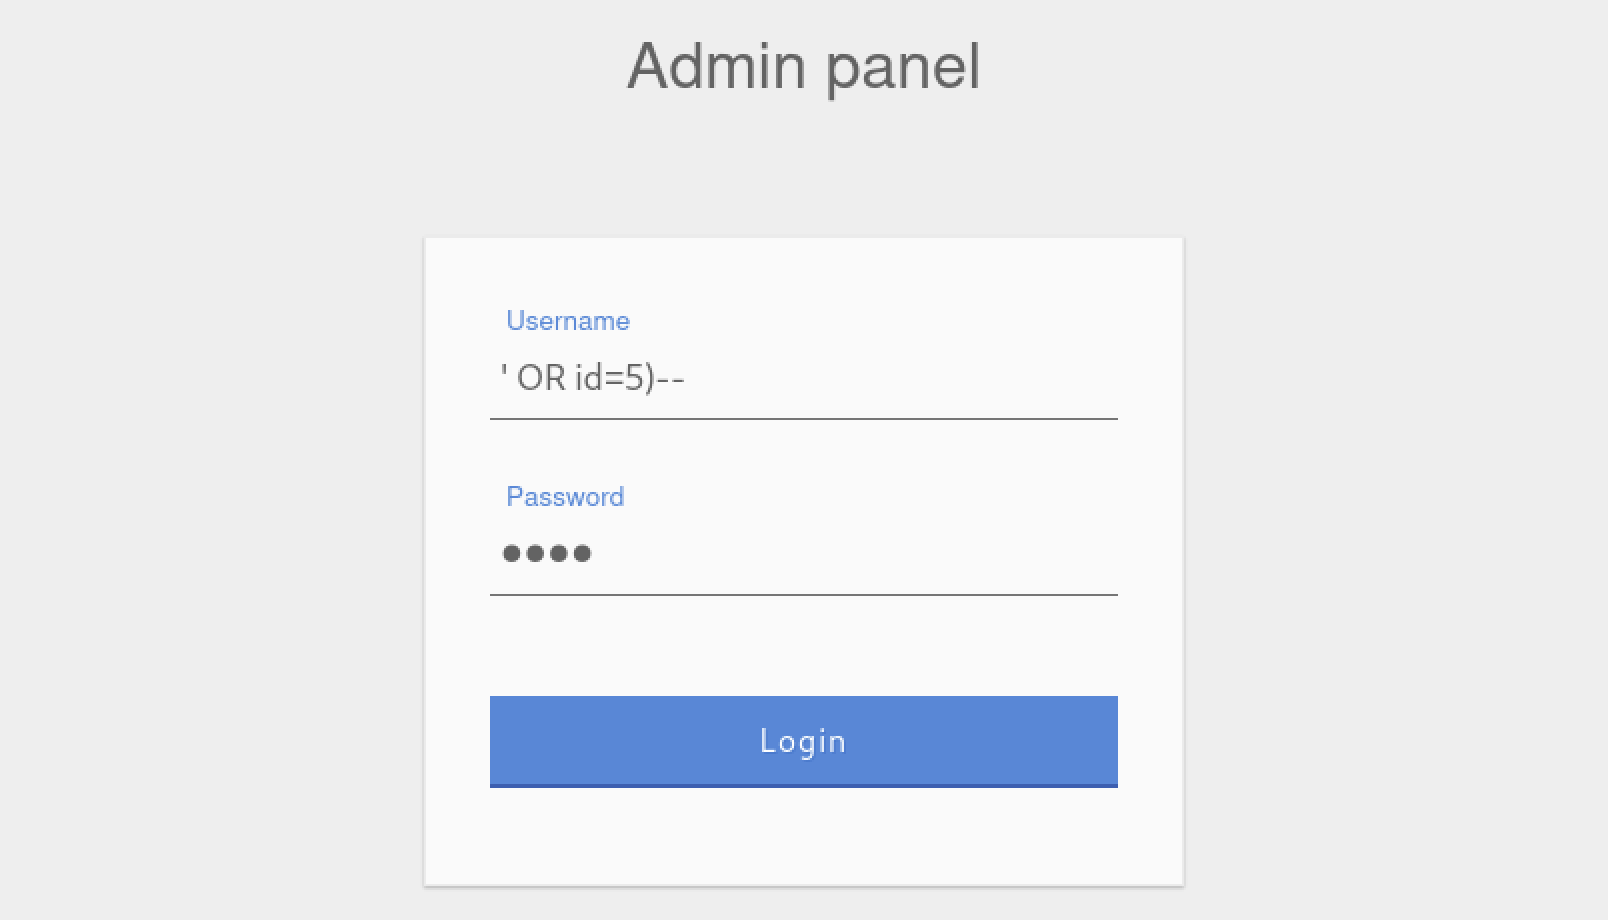Viewport: 1608px width, 920px height.
Task: Click the "OR" keyword in the username text
Action: point(541,379)
